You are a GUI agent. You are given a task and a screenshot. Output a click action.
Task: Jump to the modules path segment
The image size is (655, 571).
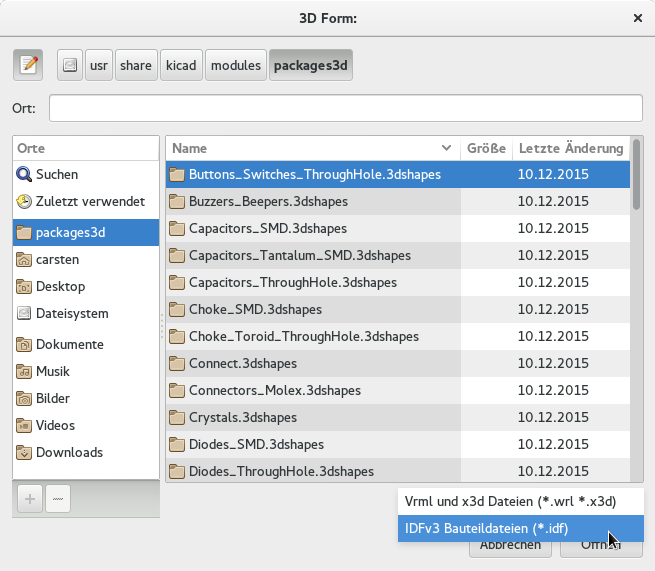(236, 66)
